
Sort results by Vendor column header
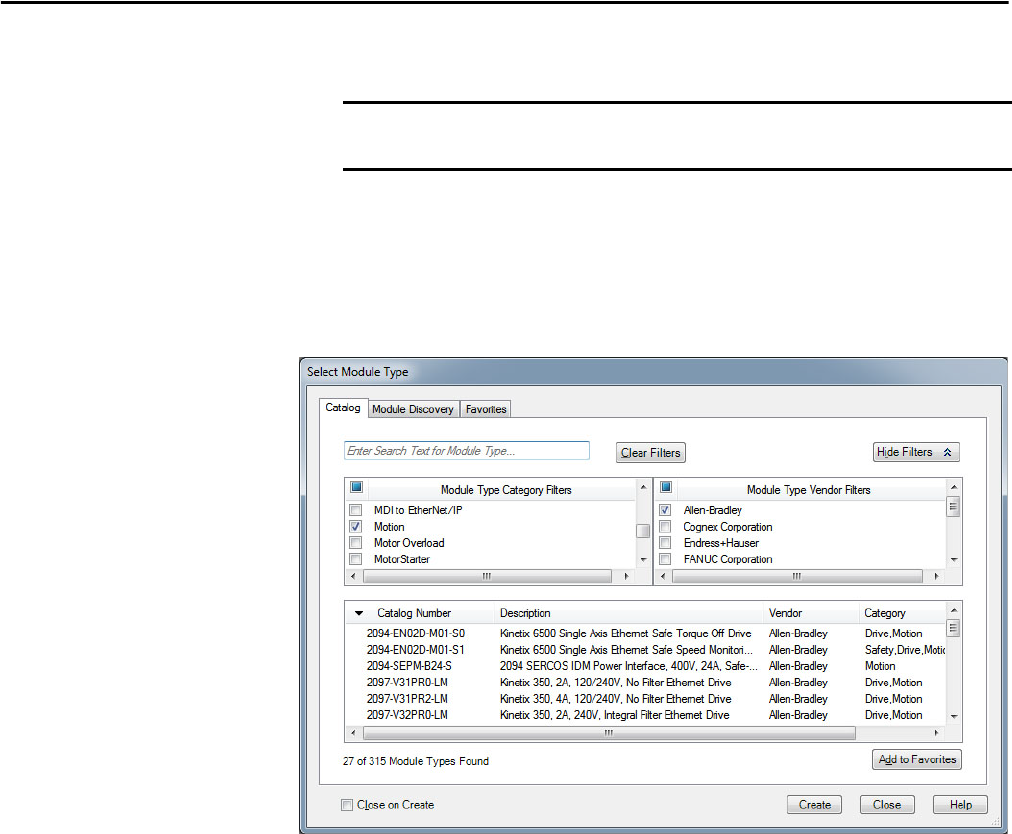(x=785, y=613)
